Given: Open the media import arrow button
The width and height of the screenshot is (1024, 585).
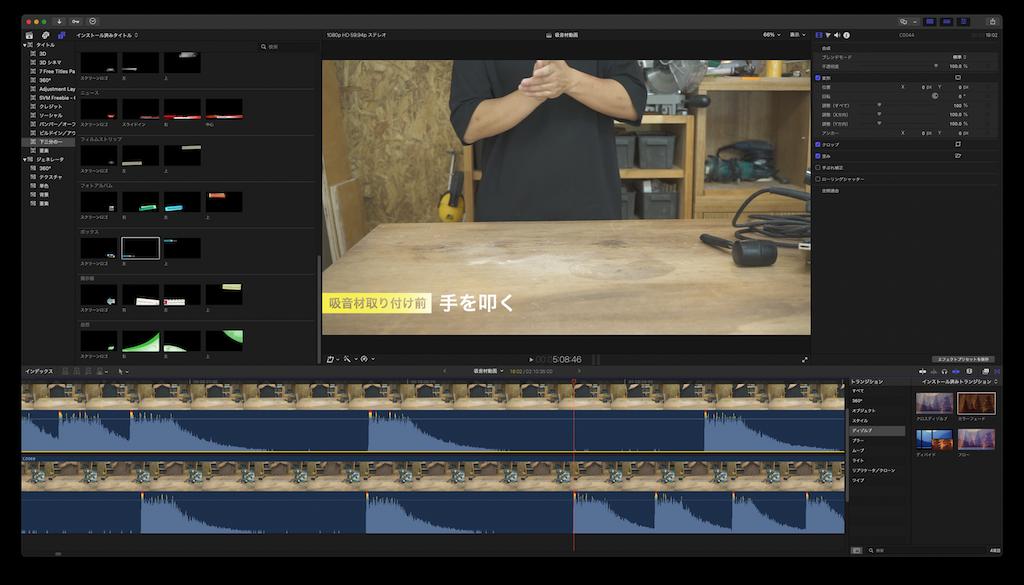Looking at the screenshot, I should 59,22.
